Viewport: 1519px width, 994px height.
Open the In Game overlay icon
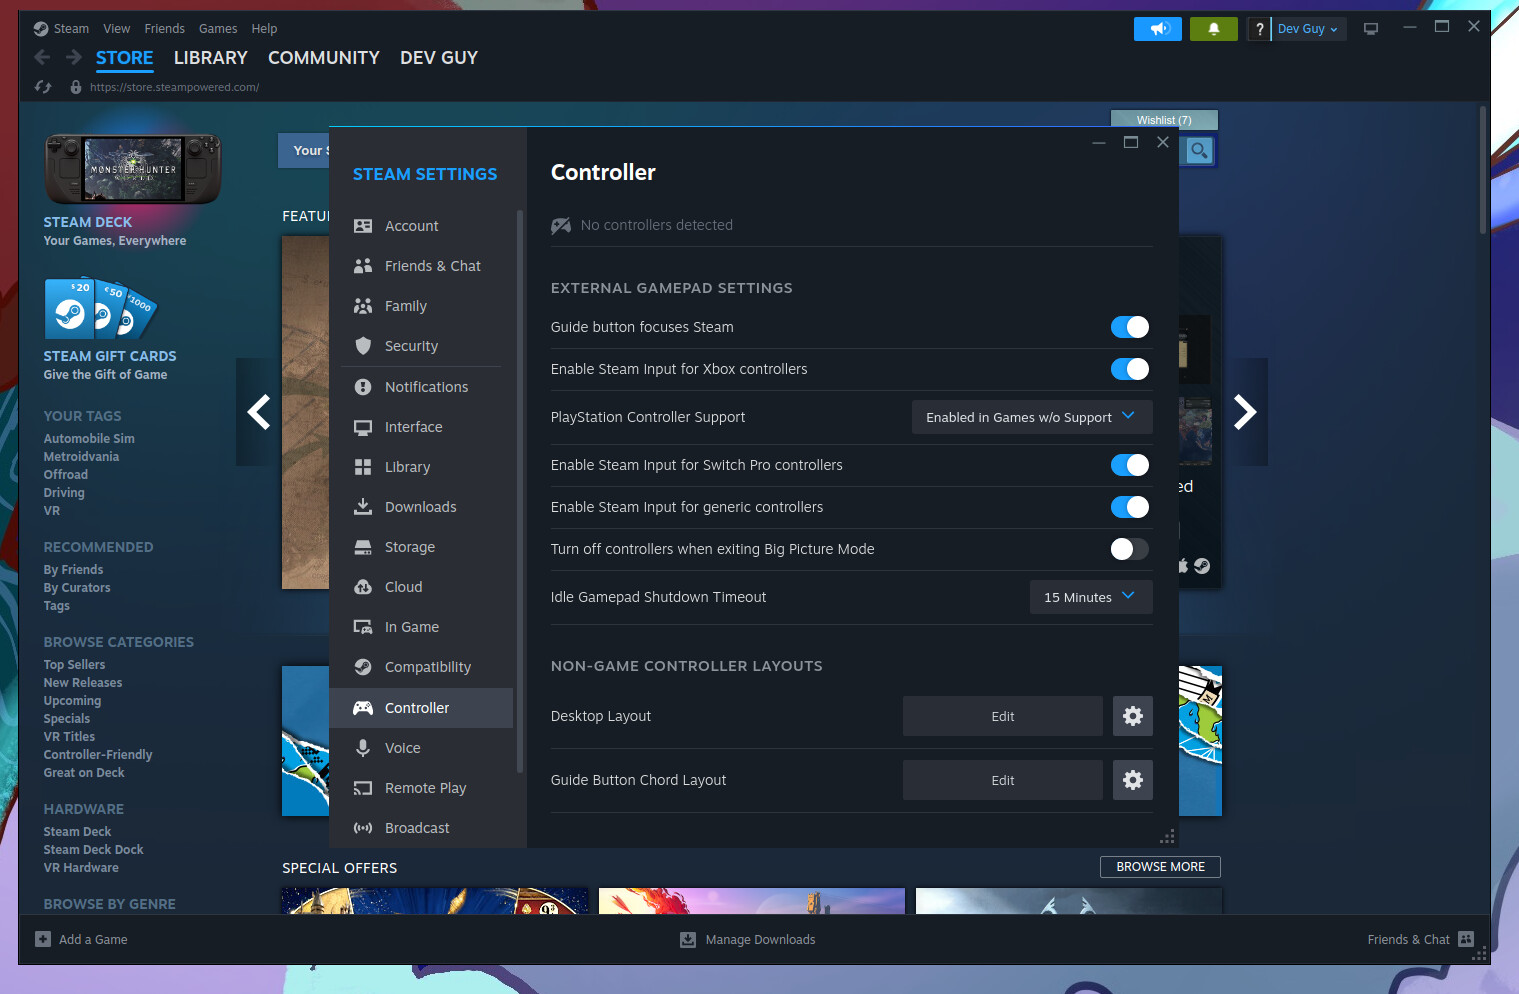(x=363, y=627)
